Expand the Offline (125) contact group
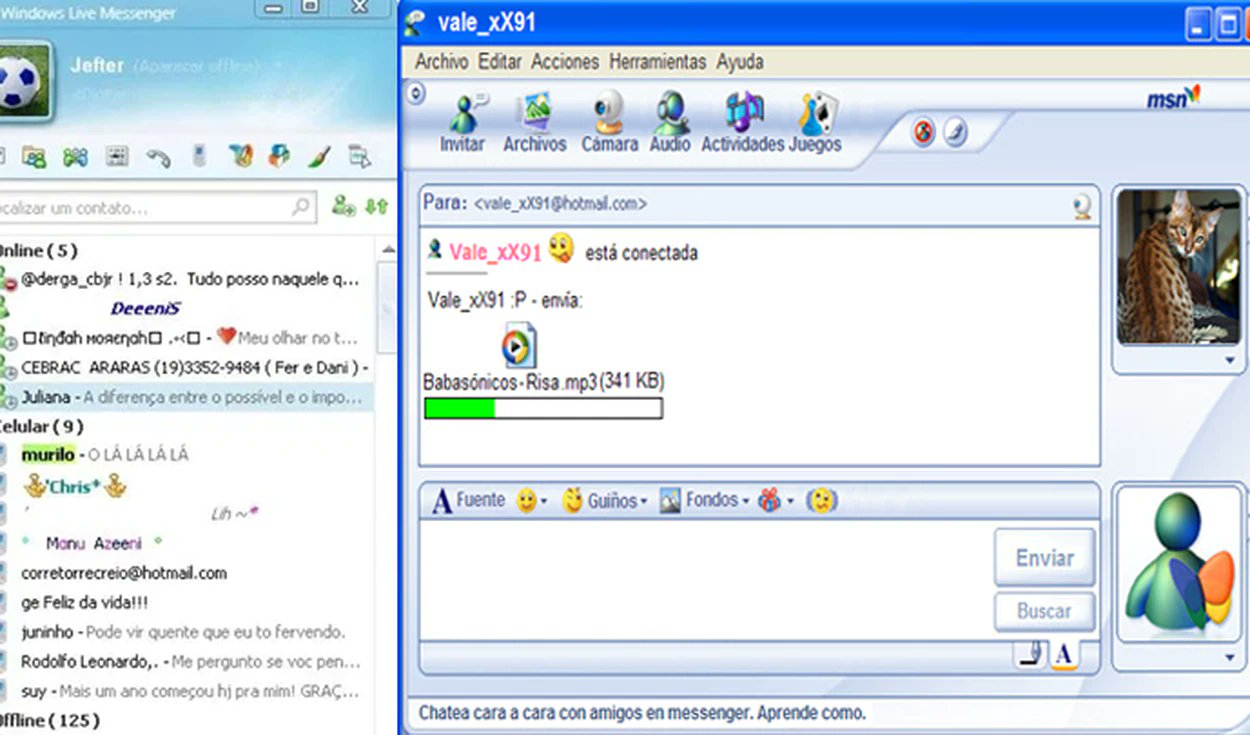The image size is (1250, 735). tap(50, 720)
